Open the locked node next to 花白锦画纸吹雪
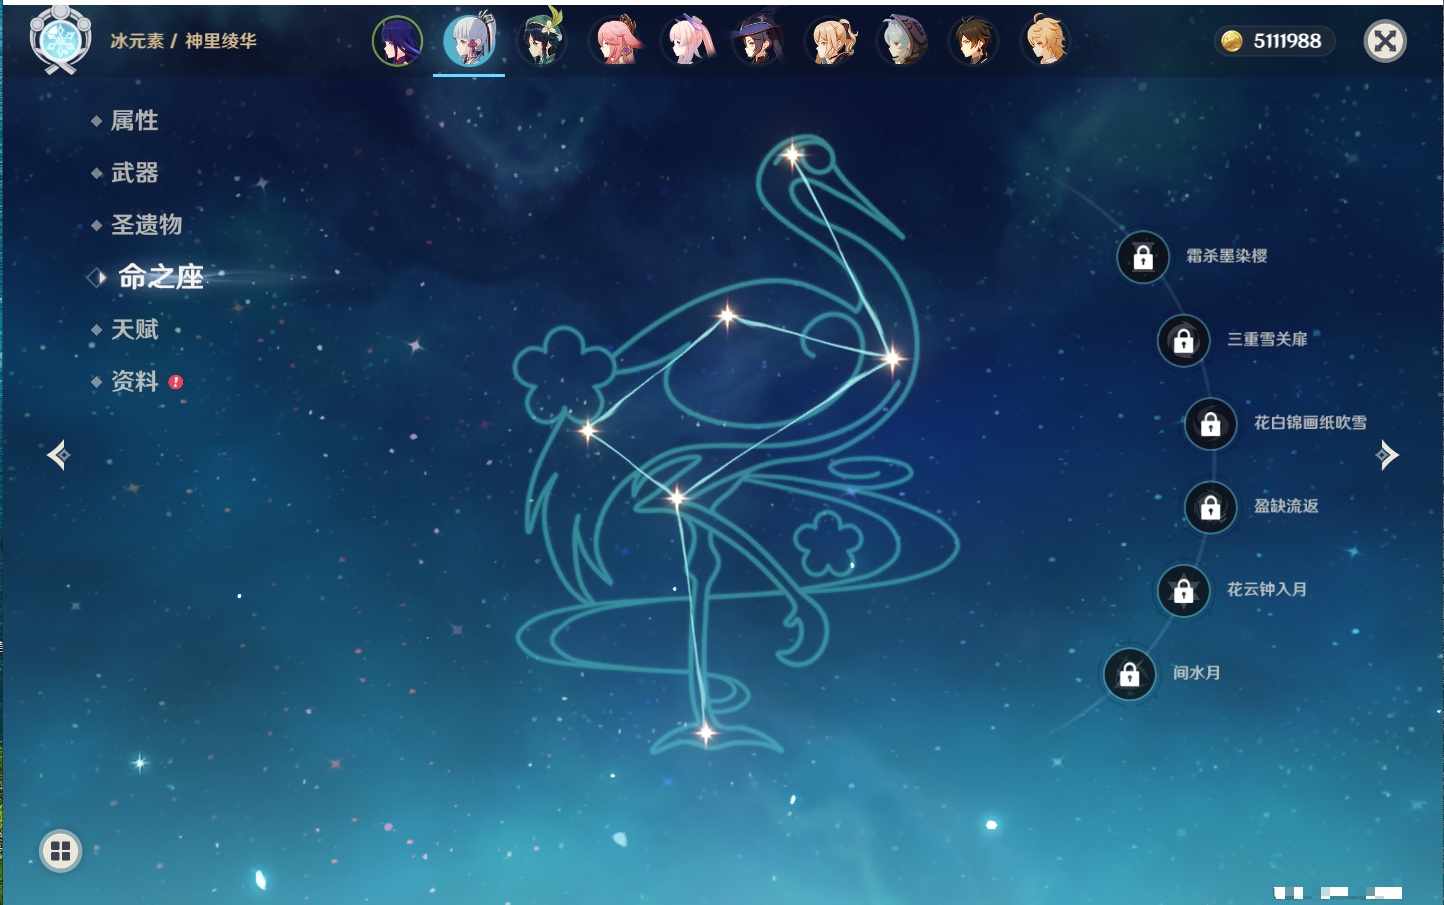This screenshot has width=1444, height=905. tap(1211, 424)
